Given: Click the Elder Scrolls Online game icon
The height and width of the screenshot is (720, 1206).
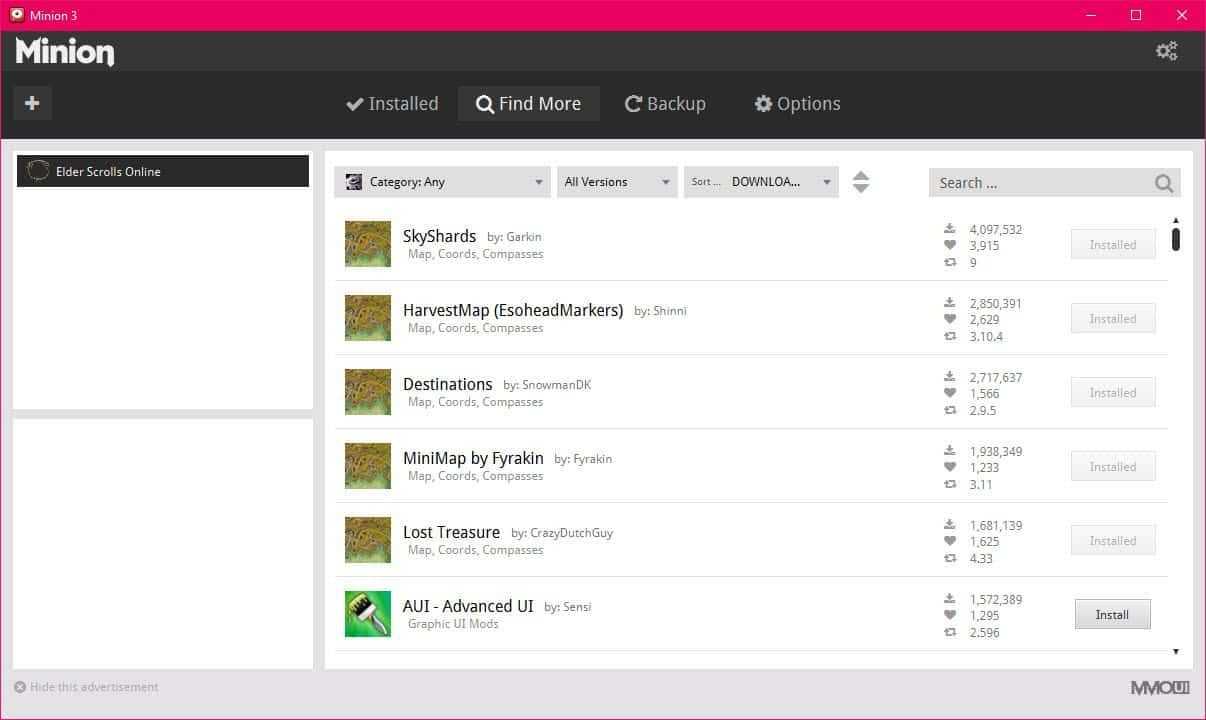Looking at the screenshot, I should [38, 171].
